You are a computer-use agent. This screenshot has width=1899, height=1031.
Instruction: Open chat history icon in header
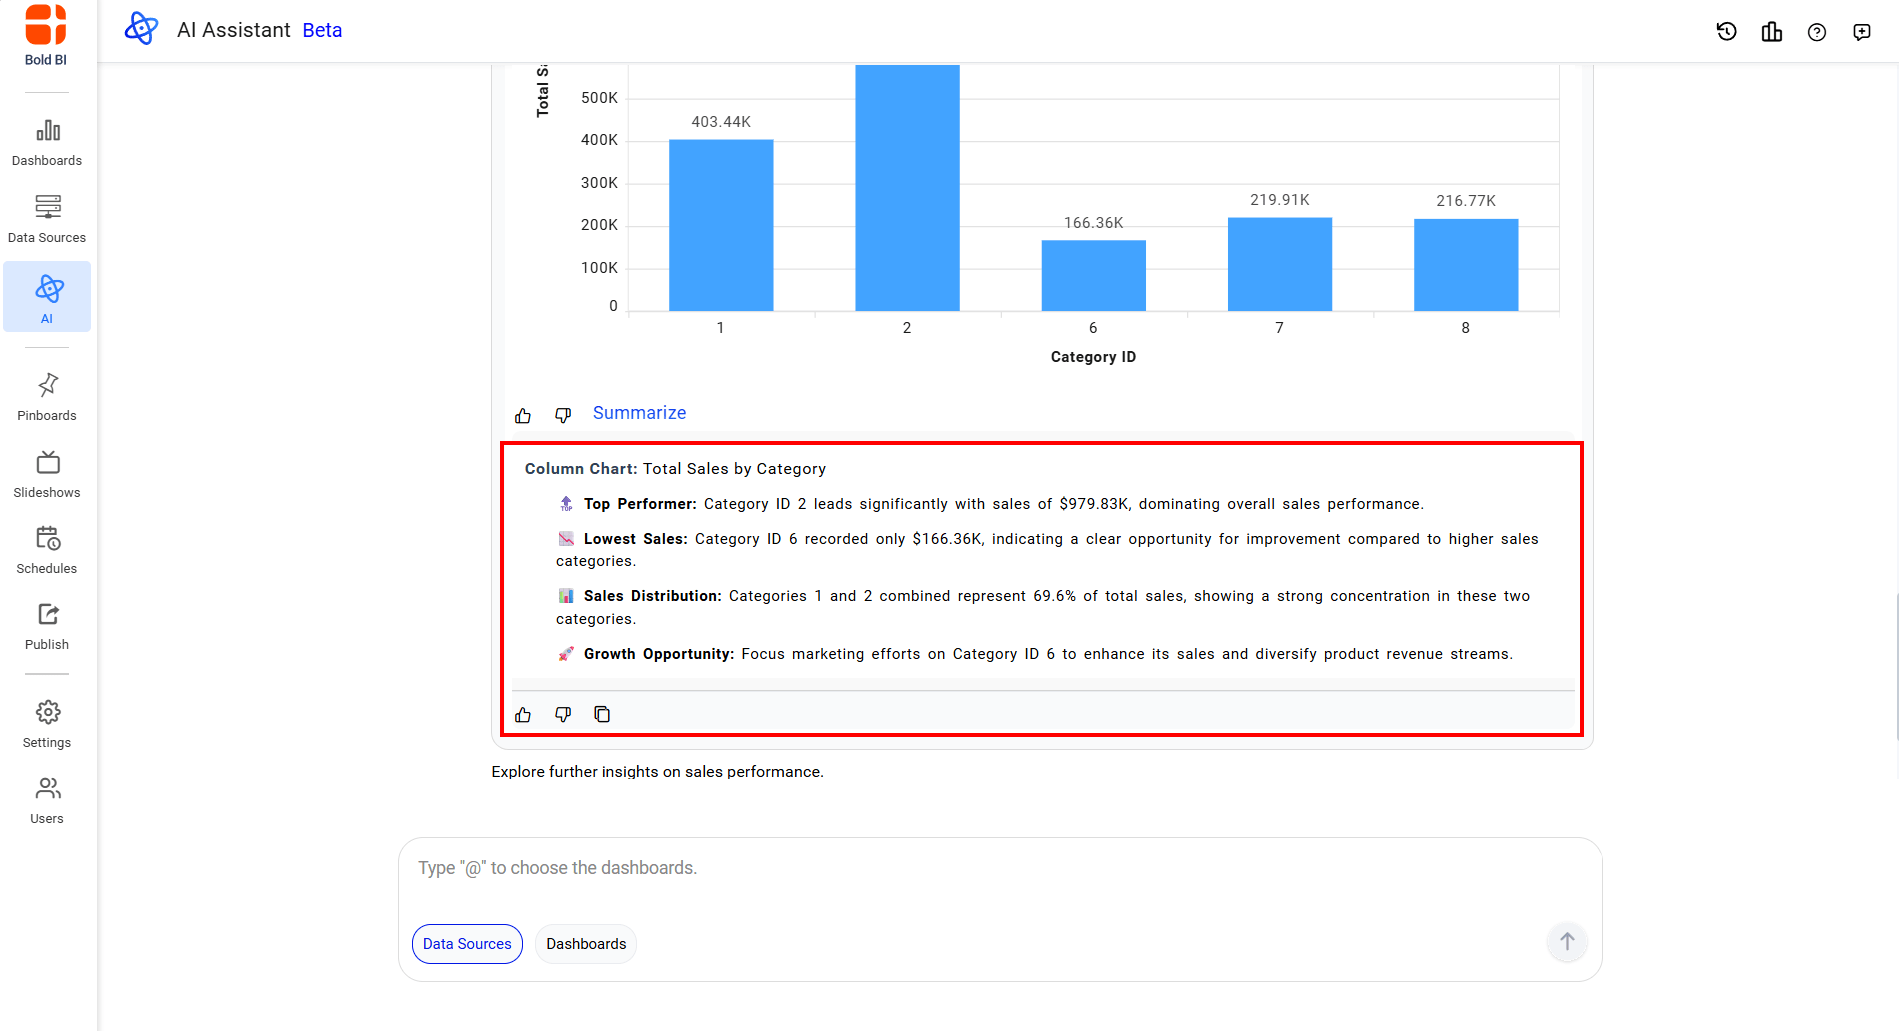(1726, 32)
